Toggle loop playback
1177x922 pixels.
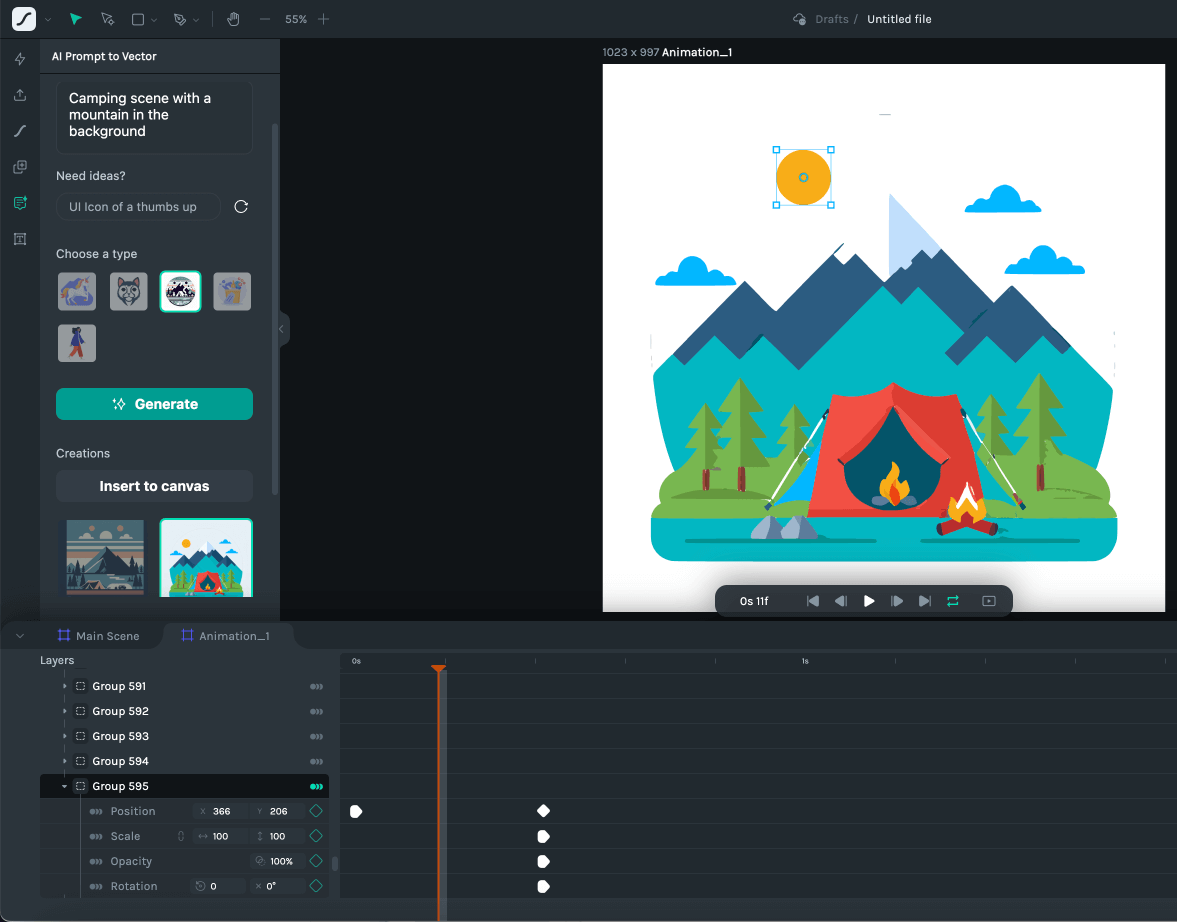coord(953,601)
